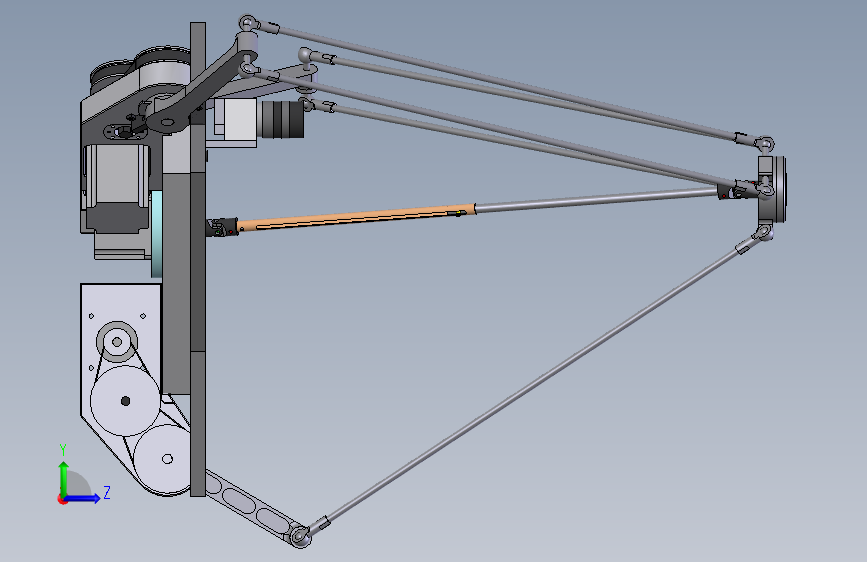The width and height of the screenshot is (867, 562).
Task: Select the orange telescopic shaft tube
Action: point(357,217)
